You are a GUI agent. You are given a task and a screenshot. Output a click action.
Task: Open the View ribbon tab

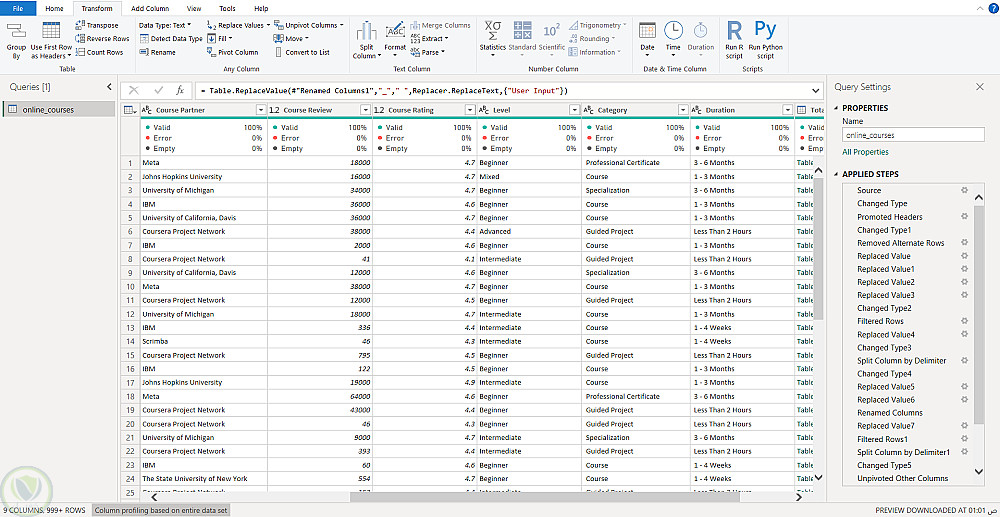pyautogui.click(x=194, y=8)
